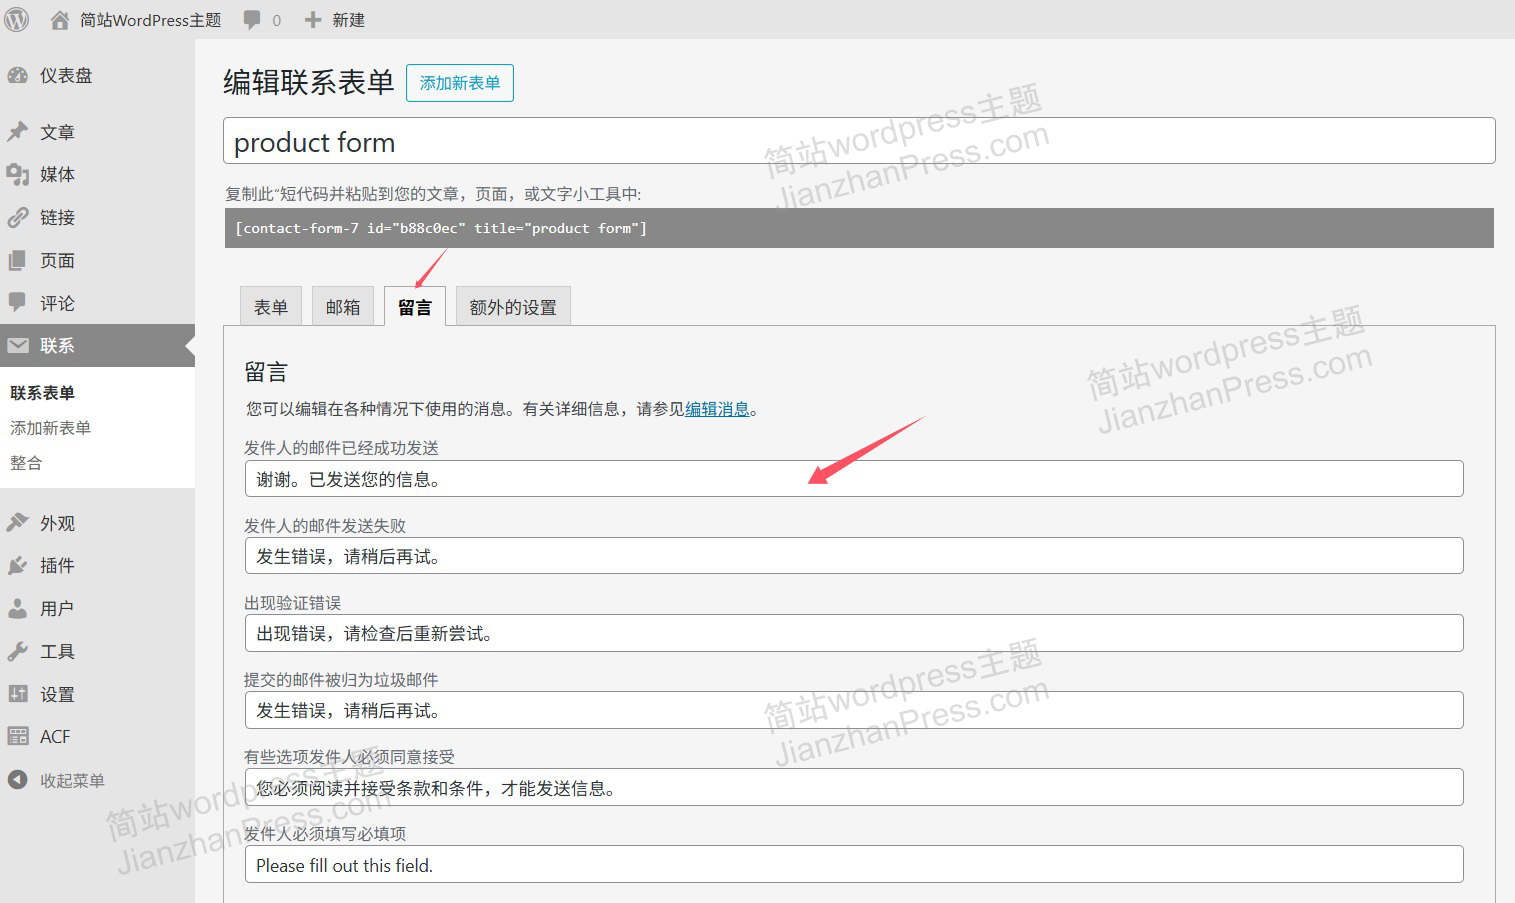Viewport: 1515px width, 903px height.
Task: Open the 链接 links icon
Action: (x=19, y=217)
